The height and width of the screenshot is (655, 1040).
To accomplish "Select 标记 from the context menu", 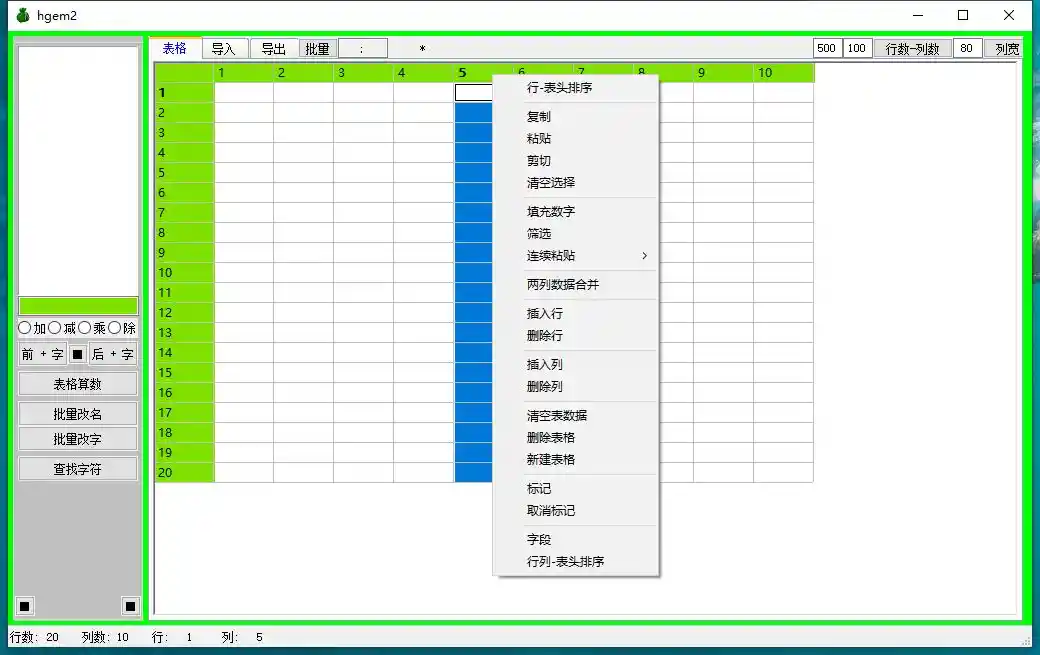I will point(576,489).
